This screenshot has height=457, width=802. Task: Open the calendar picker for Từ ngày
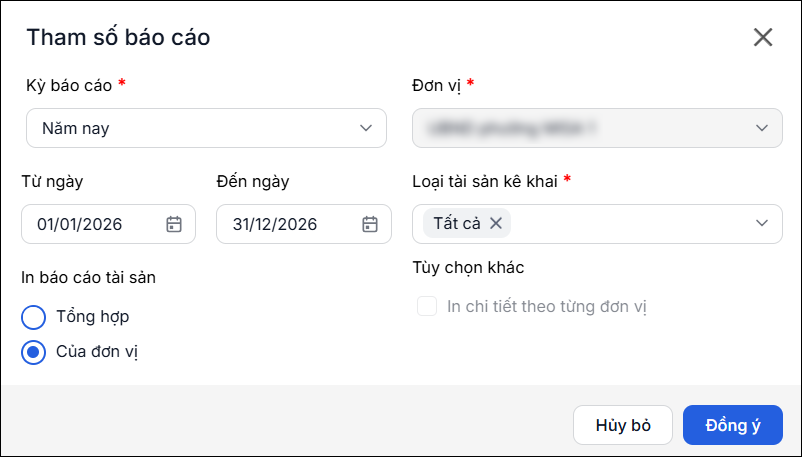174,224
